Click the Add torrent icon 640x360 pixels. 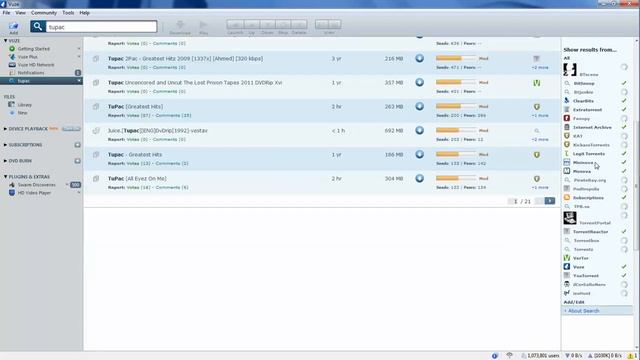(13, 26)
